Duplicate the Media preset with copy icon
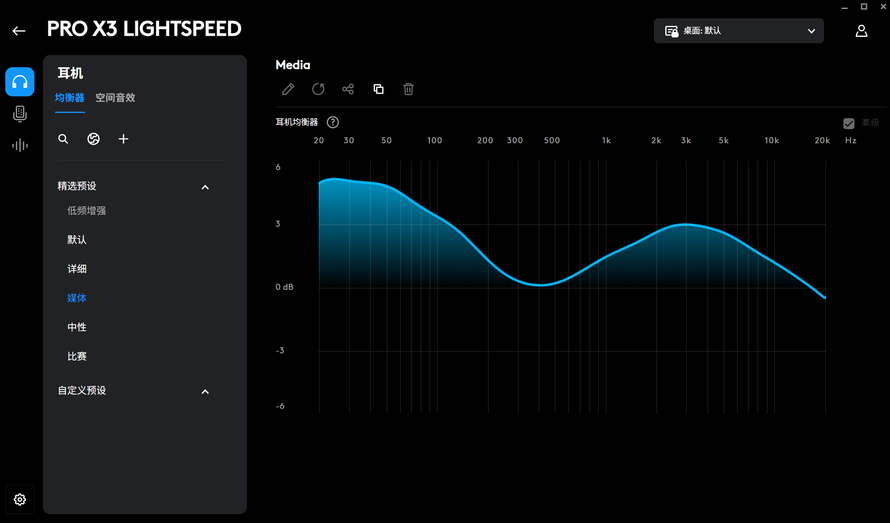Viewport: 890px width, 523px height. pos(379,89)
